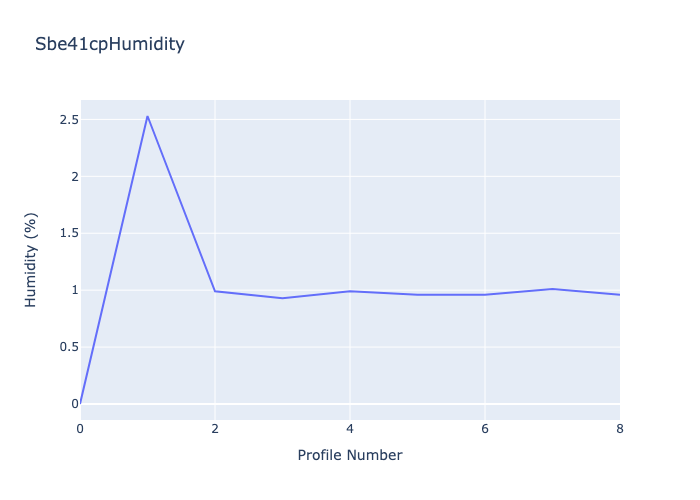The height and width of the screenshot is (500, 700).
Task: Click the Humidity (%) y-axis label
Action: click(31, 259)
